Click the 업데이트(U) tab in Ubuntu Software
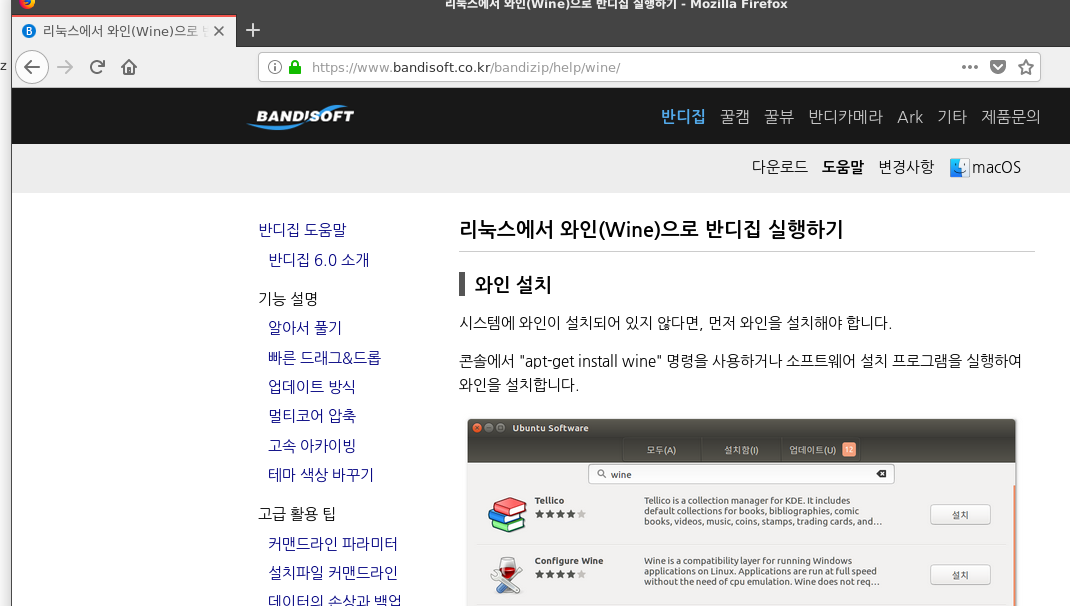 pos(821,450)
